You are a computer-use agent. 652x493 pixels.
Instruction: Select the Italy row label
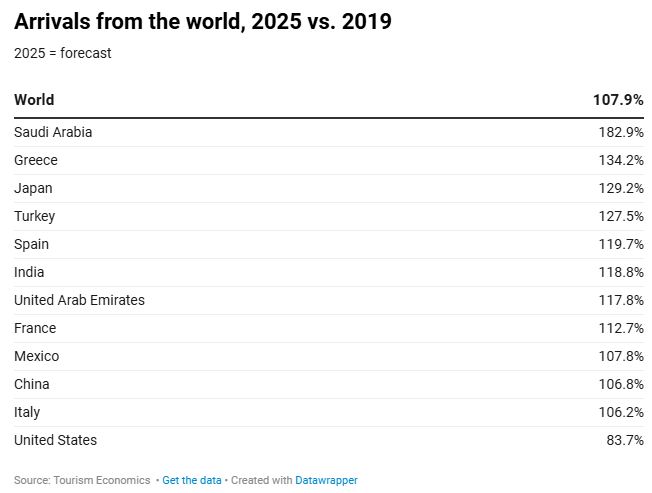coord(27,412)
